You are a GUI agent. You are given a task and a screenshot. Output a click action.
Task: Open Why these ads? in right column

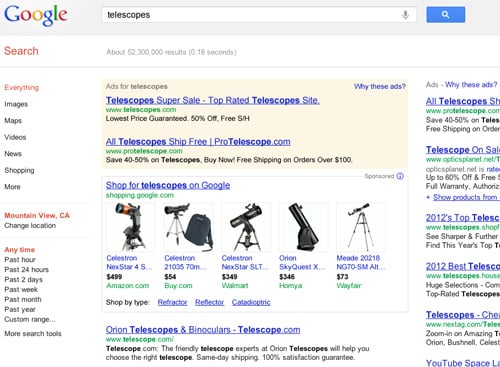tap(471, 85)
